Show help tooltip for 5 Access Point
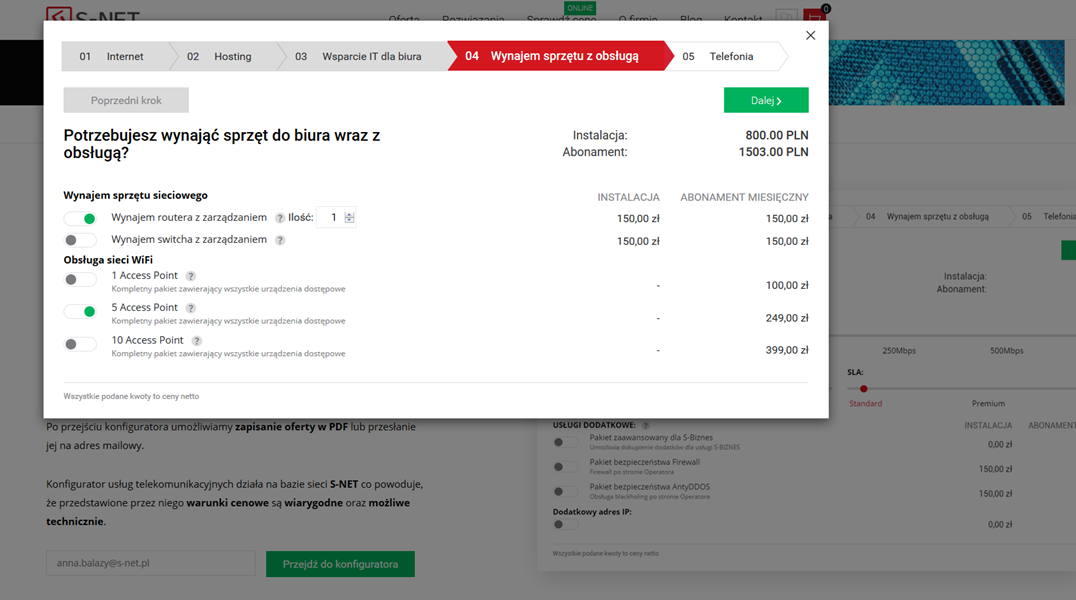1076x600 pixels. (191, 308)
